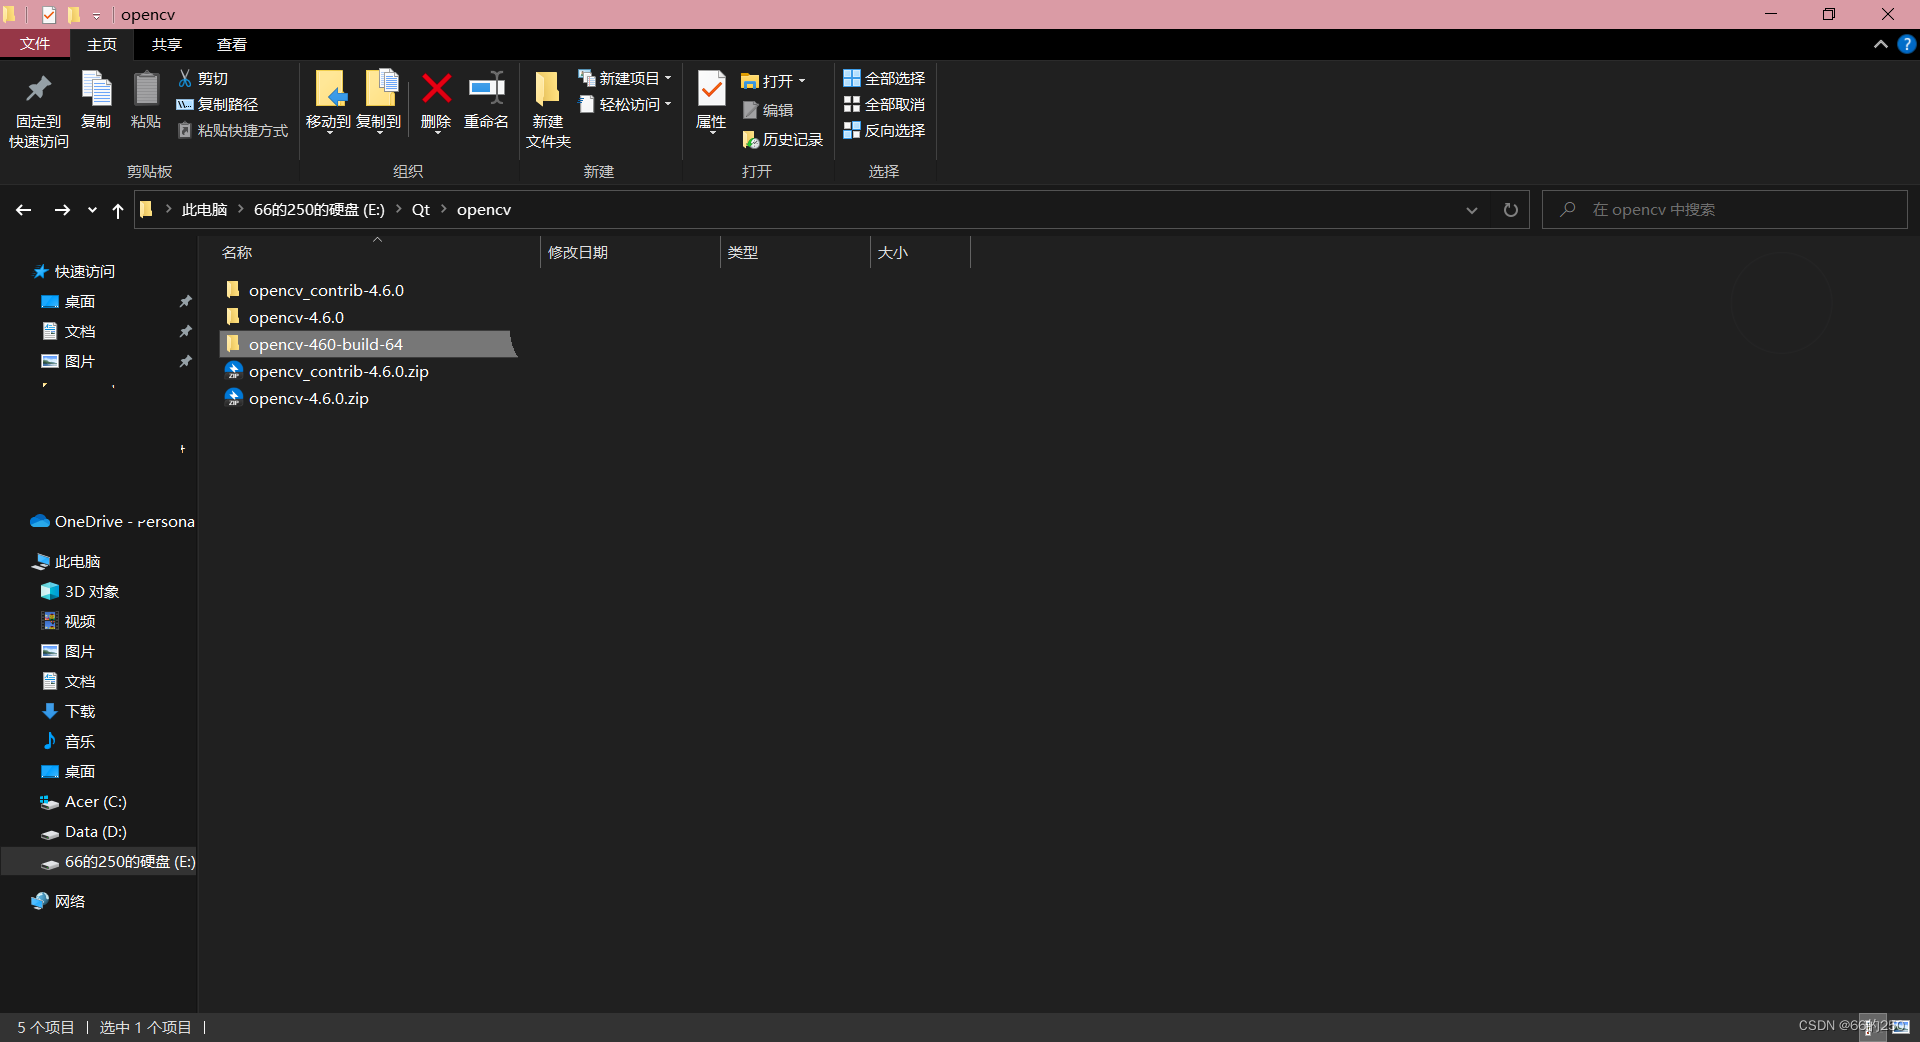Screen dimensions: 1920x1042
Task: Open the quick access toolbar customize arrow
Action: [97, 15]
